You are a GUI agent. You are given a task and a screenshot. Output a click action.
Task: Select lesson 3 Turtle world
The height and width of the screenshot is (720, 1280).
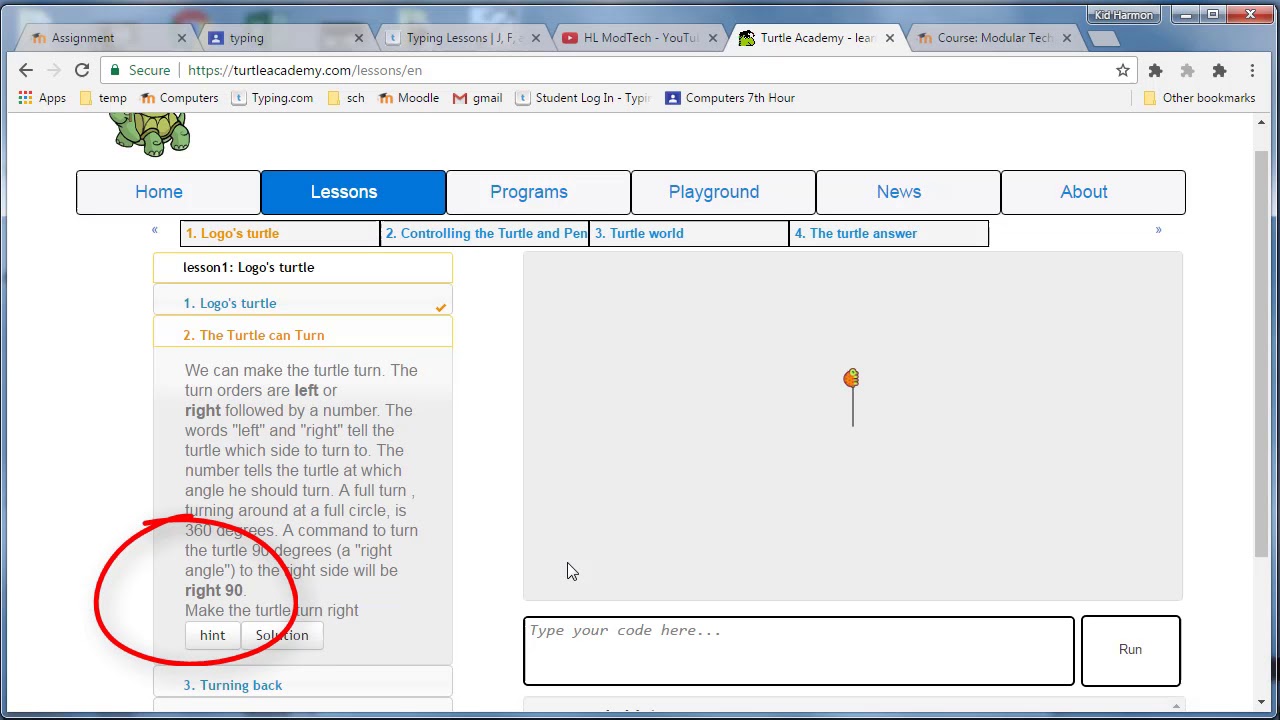(x=688, y=233)
